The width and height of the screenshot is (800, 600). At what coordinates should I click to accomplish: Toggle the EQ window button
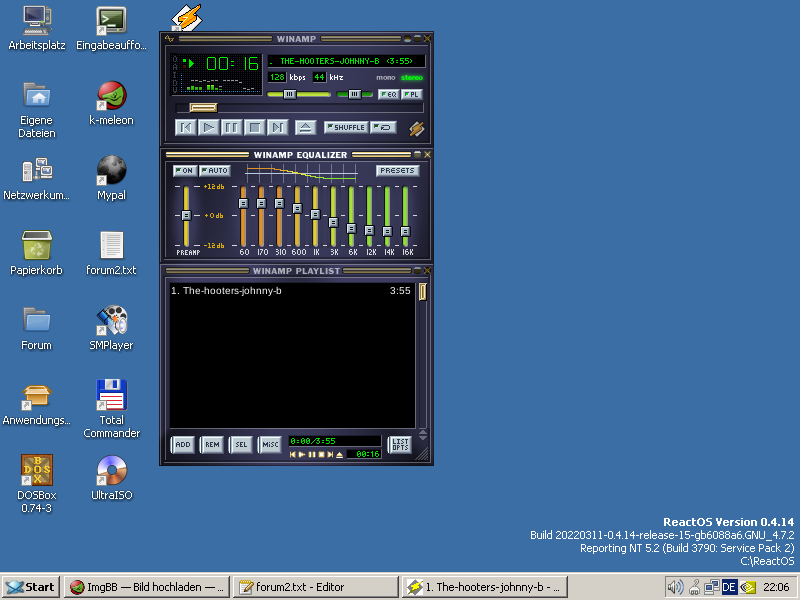click(x=389, y=94)
